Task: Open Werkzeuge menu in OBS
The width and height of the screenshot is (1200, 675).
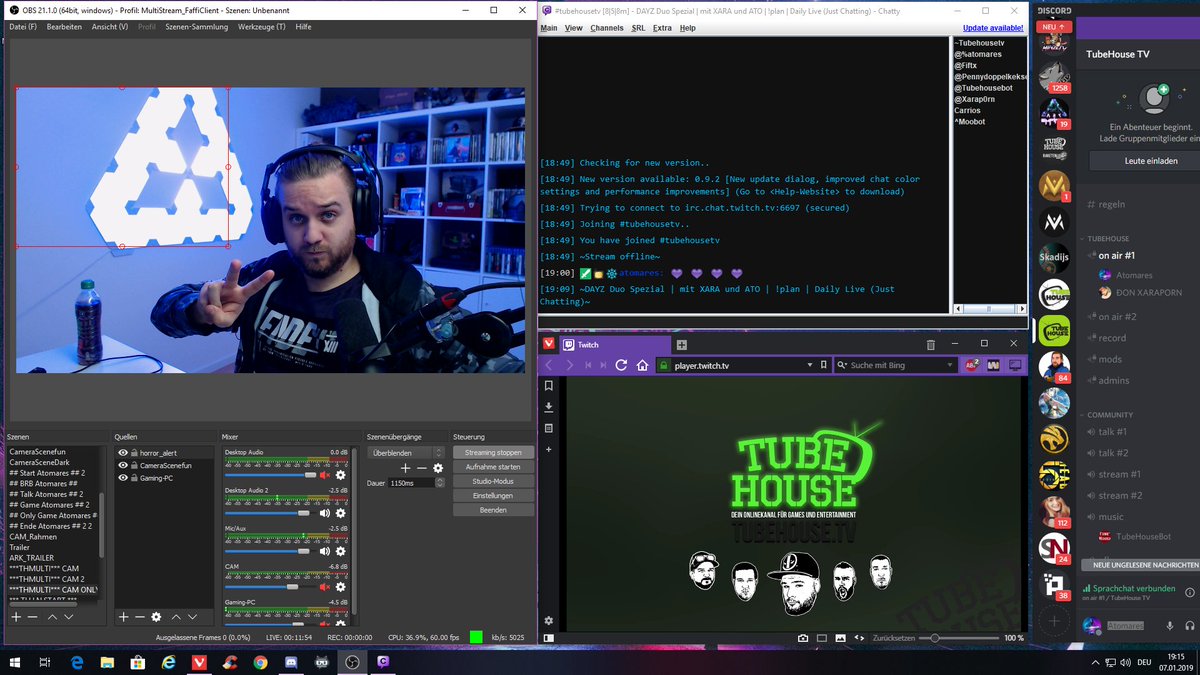Action: [262, 27]
